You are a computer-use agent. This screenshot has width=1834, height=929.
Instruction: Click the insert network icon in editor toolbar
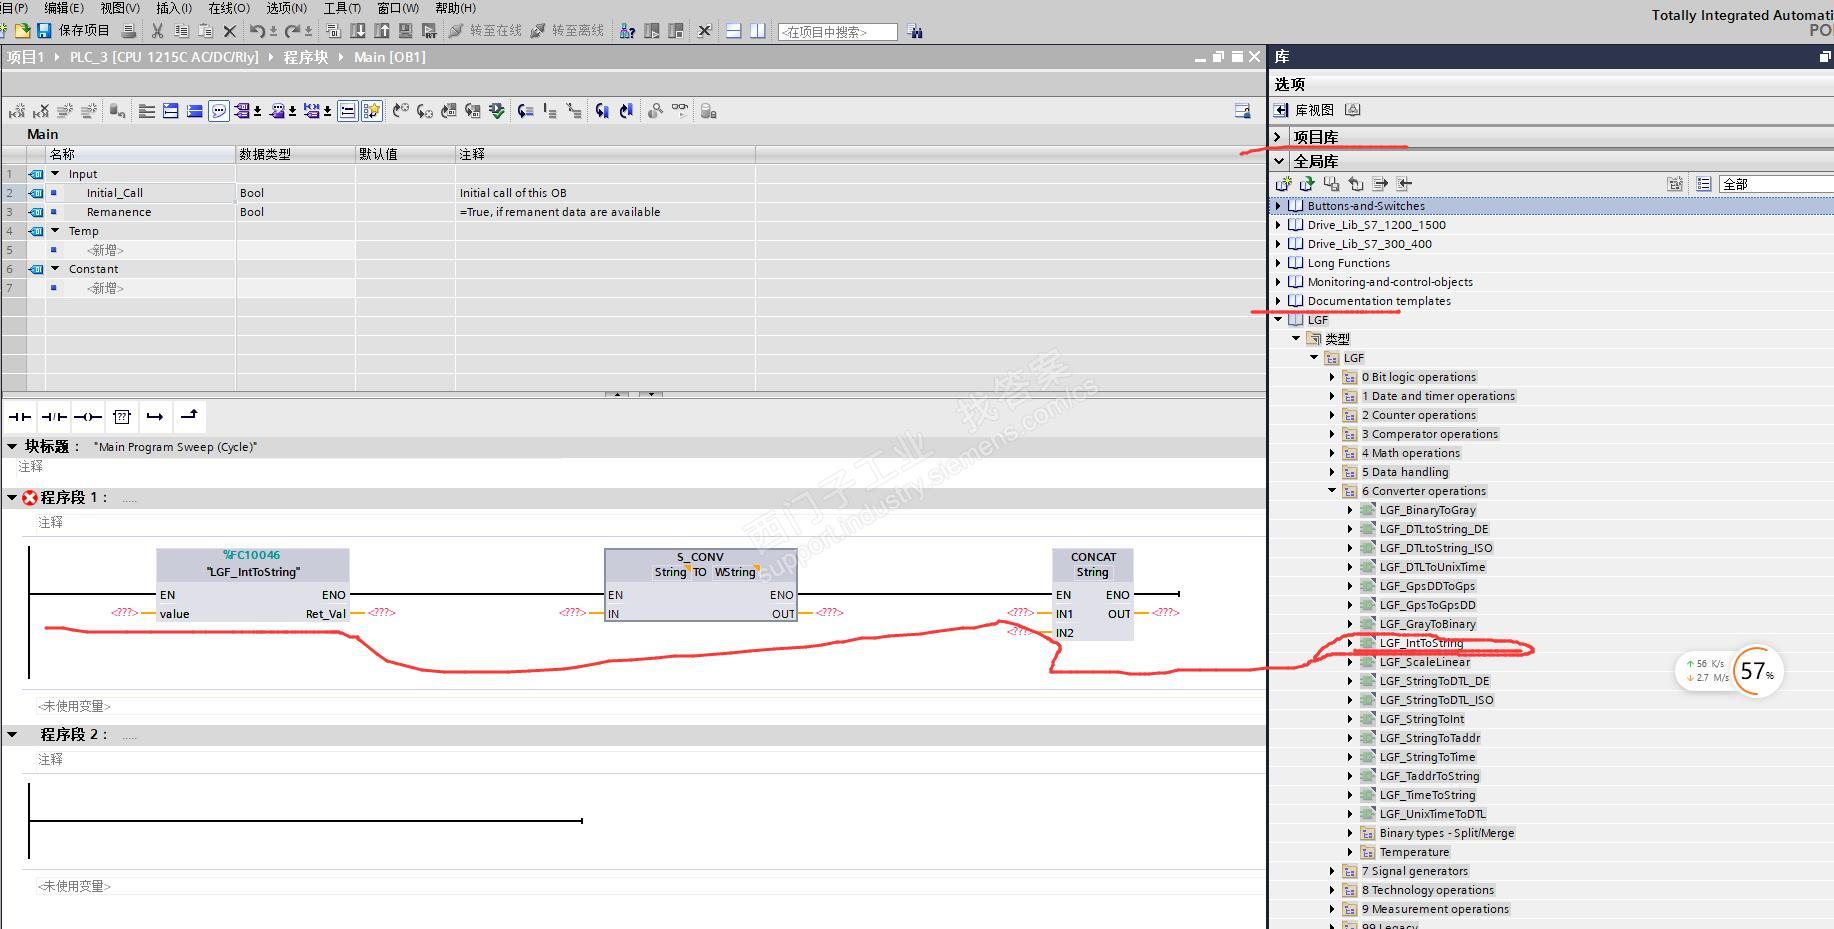pyautogui.click(x=17, y=111)
